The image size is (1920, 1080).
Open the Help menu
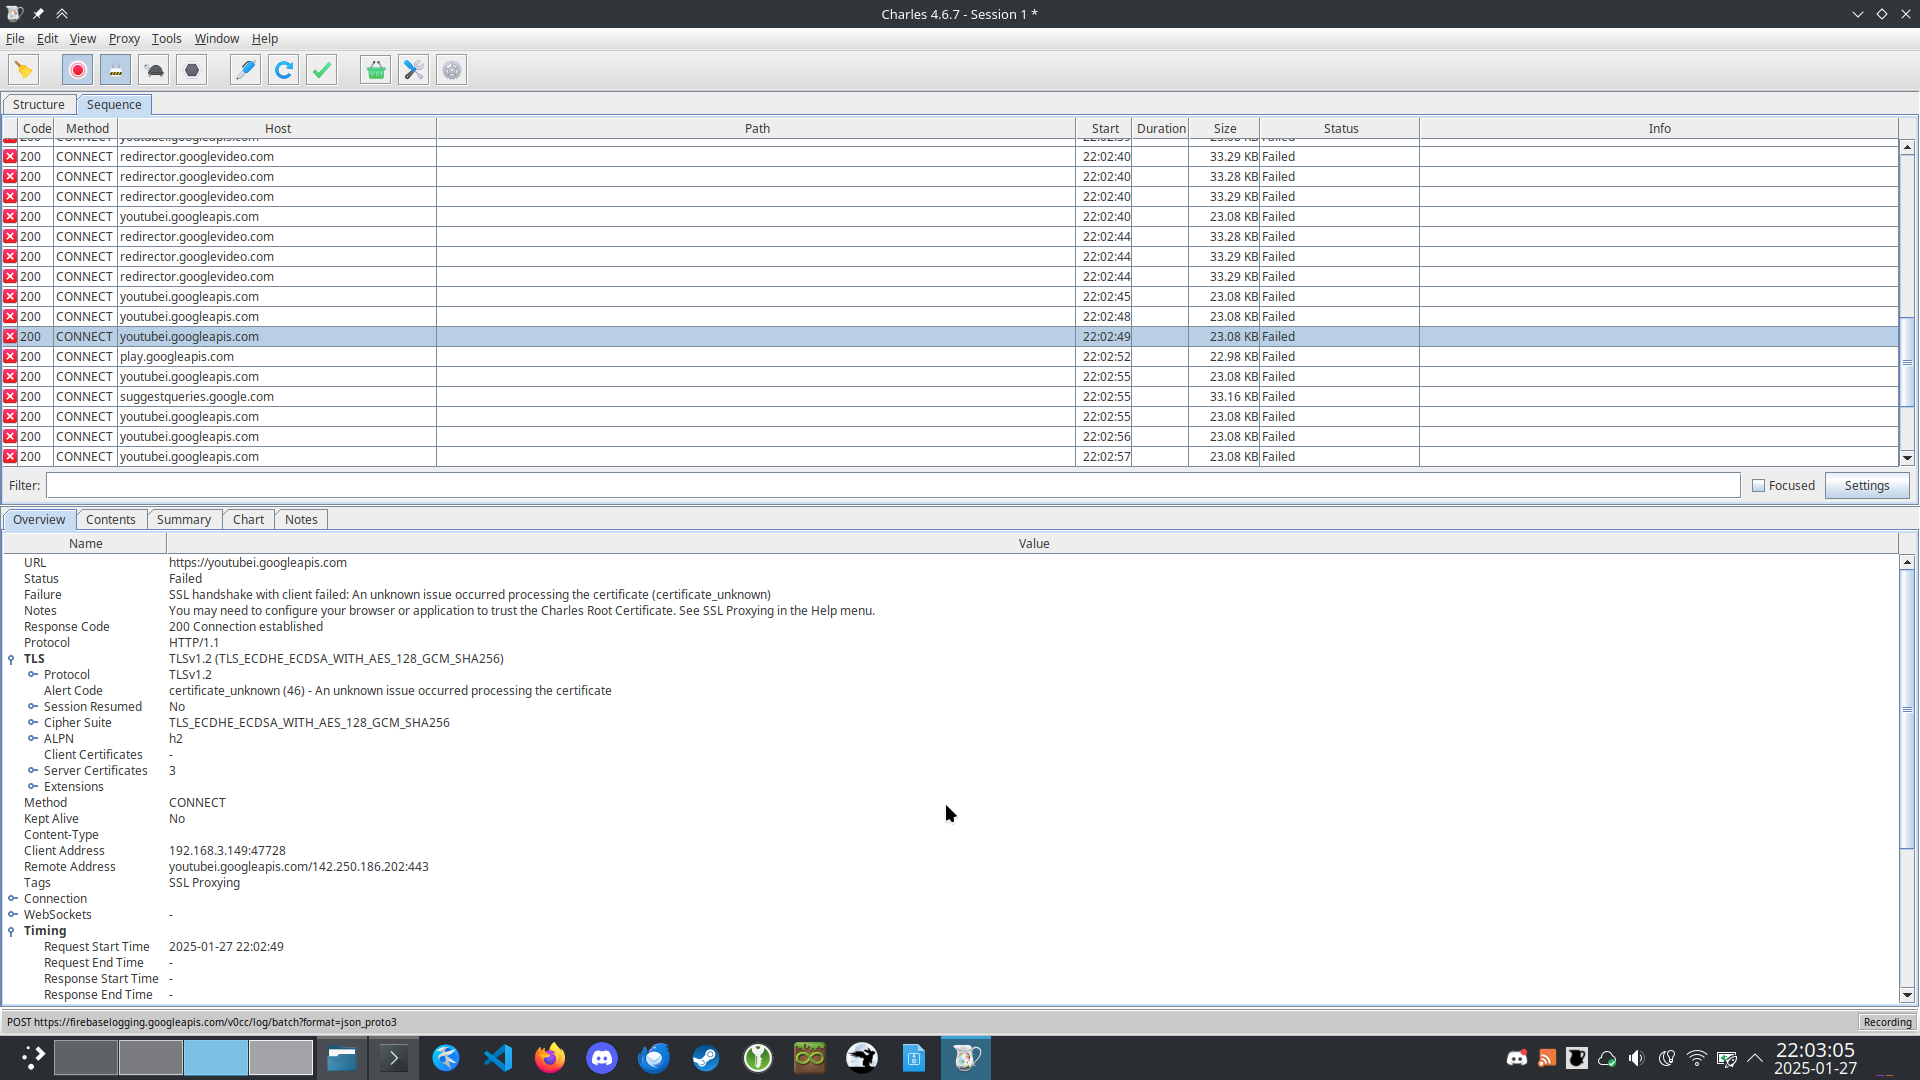click(265, 38)
